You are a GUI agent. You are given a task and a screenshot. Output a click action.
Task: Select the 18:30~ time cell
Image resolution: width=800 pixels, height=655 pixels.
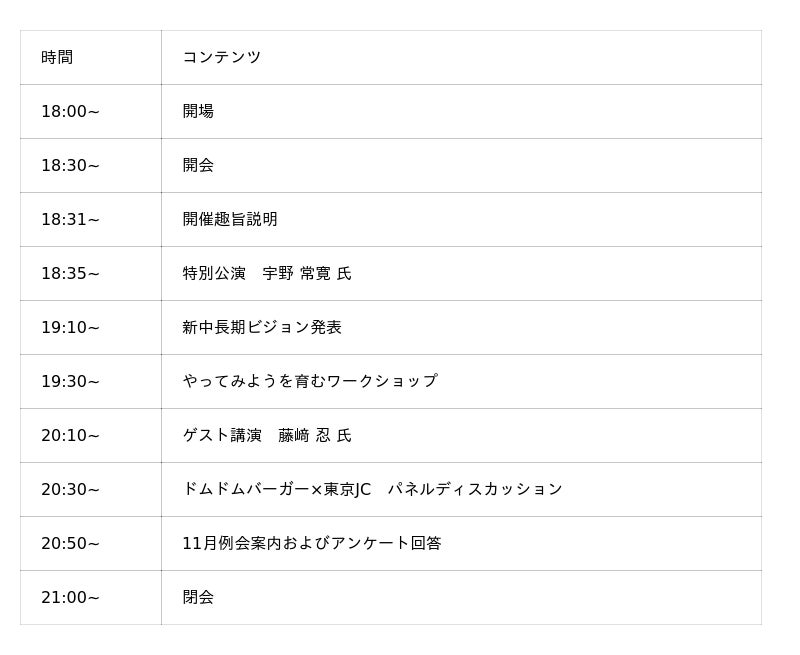tap(70, 166)
